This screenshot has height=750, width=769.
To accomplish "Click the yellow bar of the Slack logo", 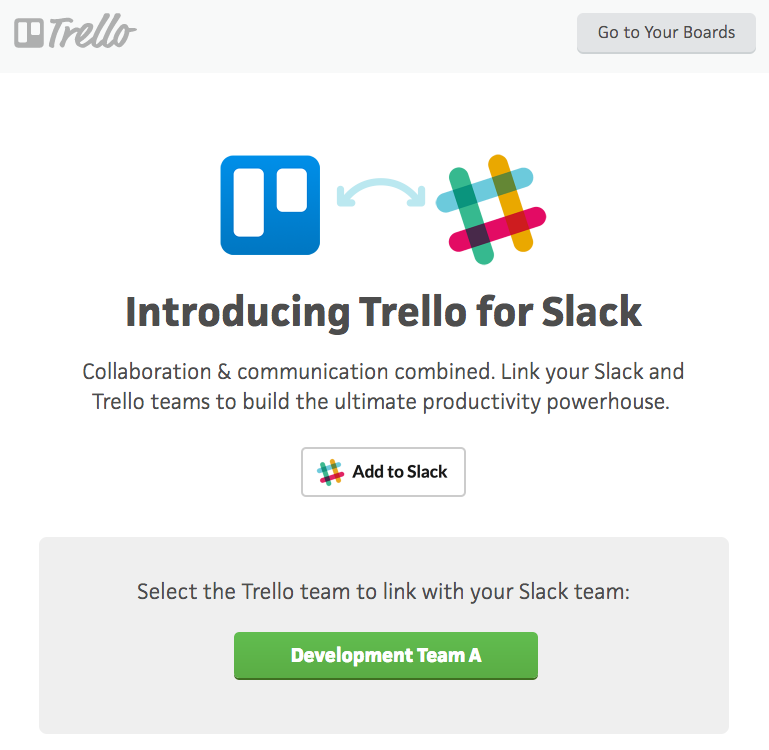I will pyautogui.click(x=511, y=203).
